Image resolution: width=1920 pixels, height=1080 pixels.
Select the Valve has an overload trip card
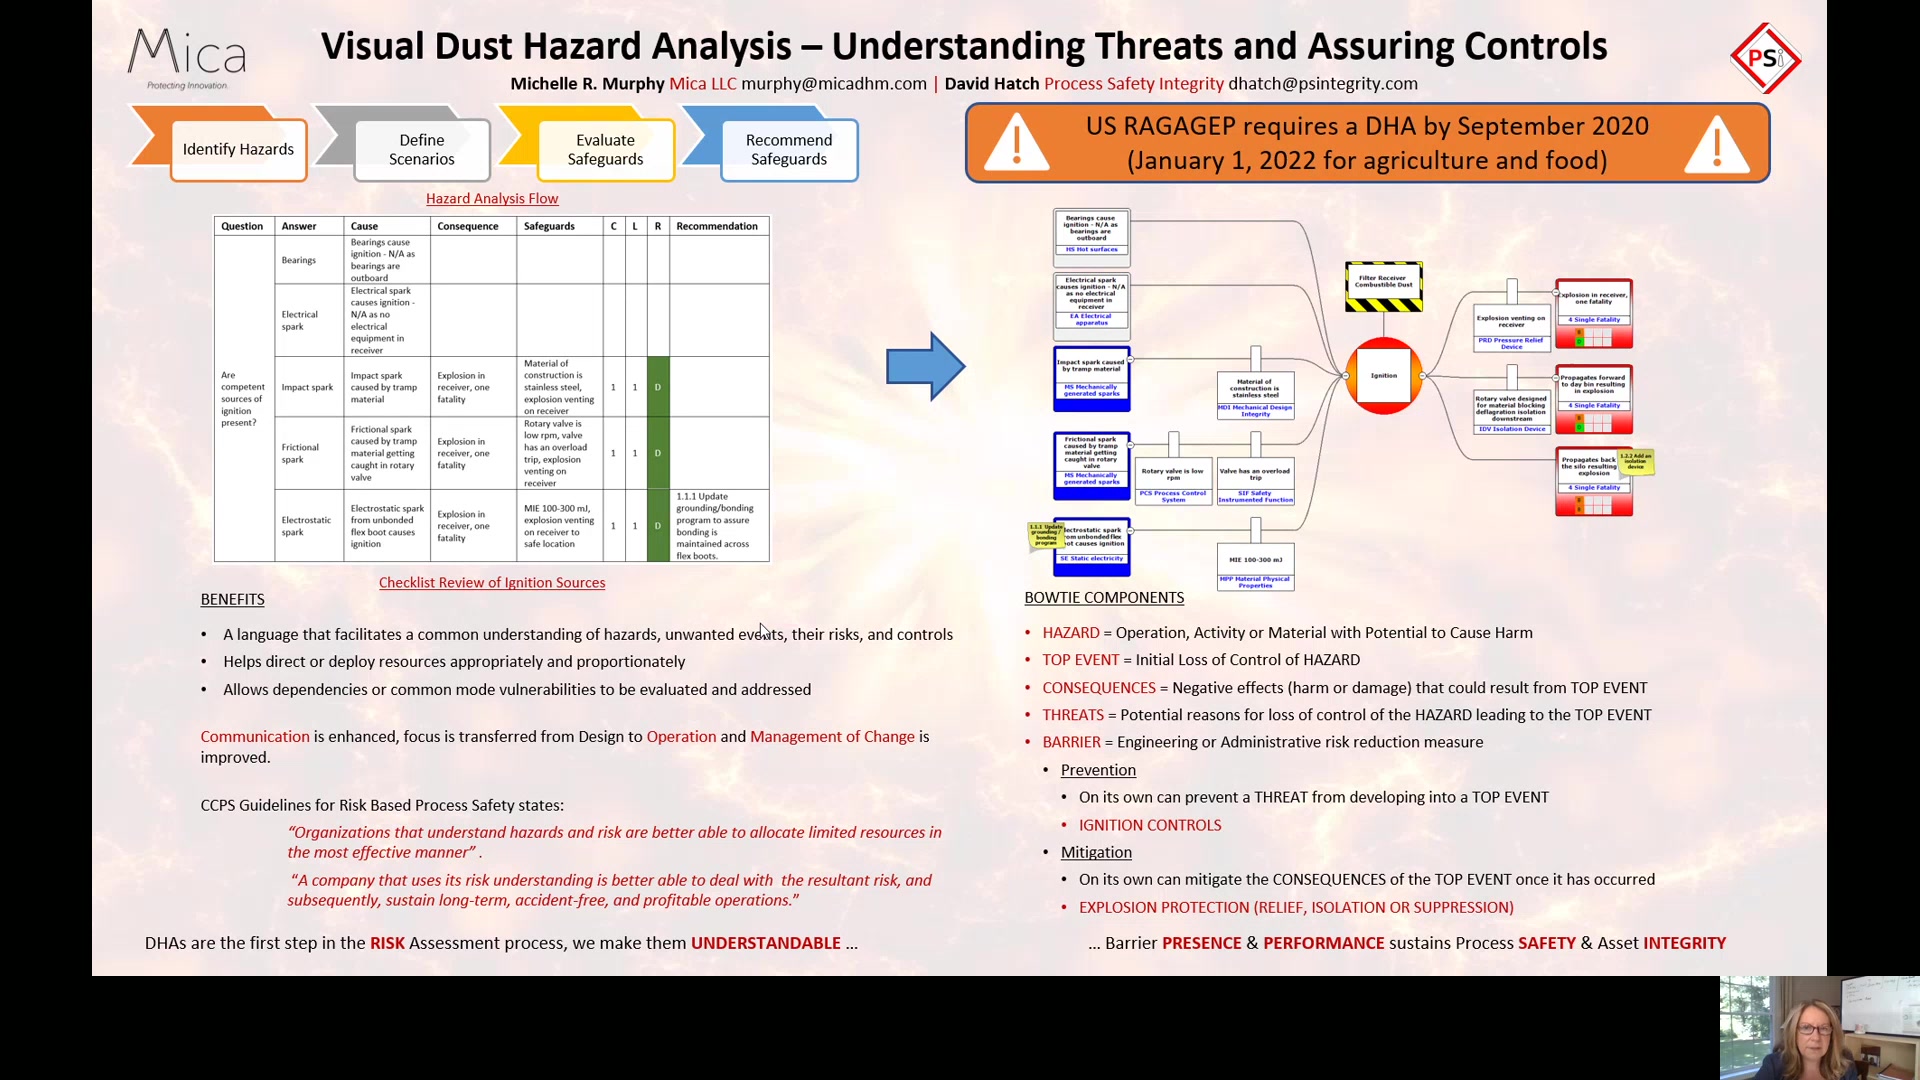click(x=1255, y=481)
